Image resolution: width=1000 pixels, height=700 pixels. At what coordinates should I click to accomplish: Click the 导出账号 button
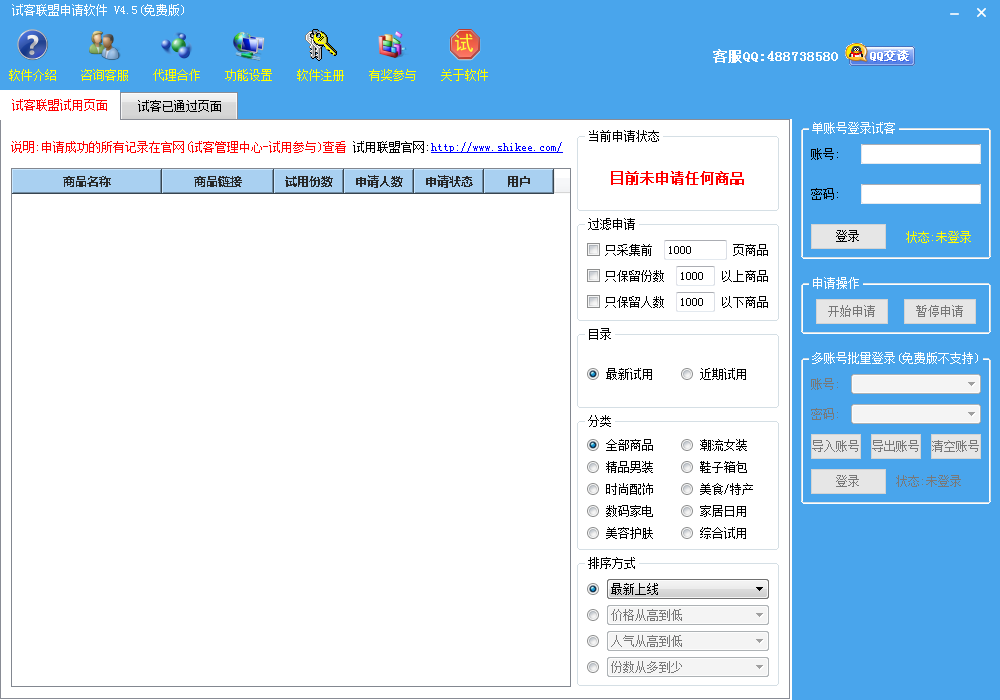895,446
